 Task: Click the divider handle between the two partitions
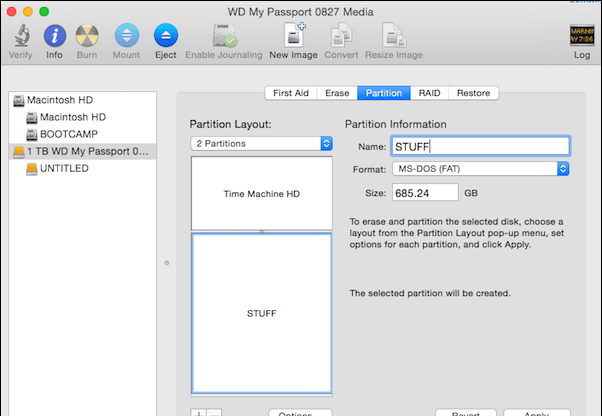(262, 231)
